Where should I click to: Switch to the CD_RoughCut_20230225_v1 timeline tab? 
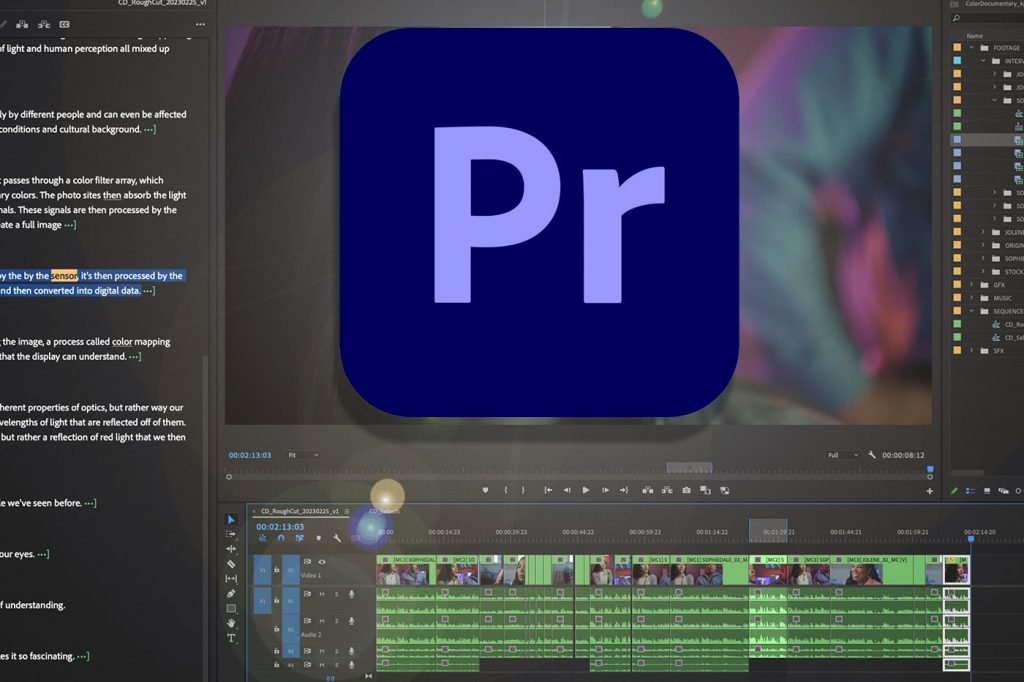[x=300, y=510]
